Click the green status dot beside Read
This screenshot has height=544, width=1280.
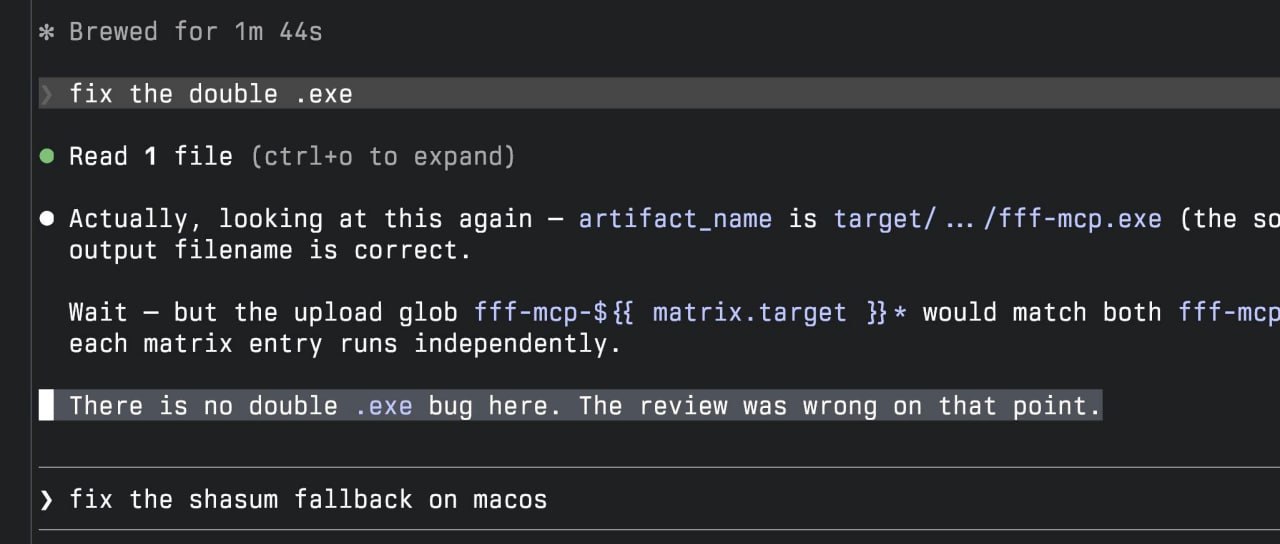[x=46, y=156]
